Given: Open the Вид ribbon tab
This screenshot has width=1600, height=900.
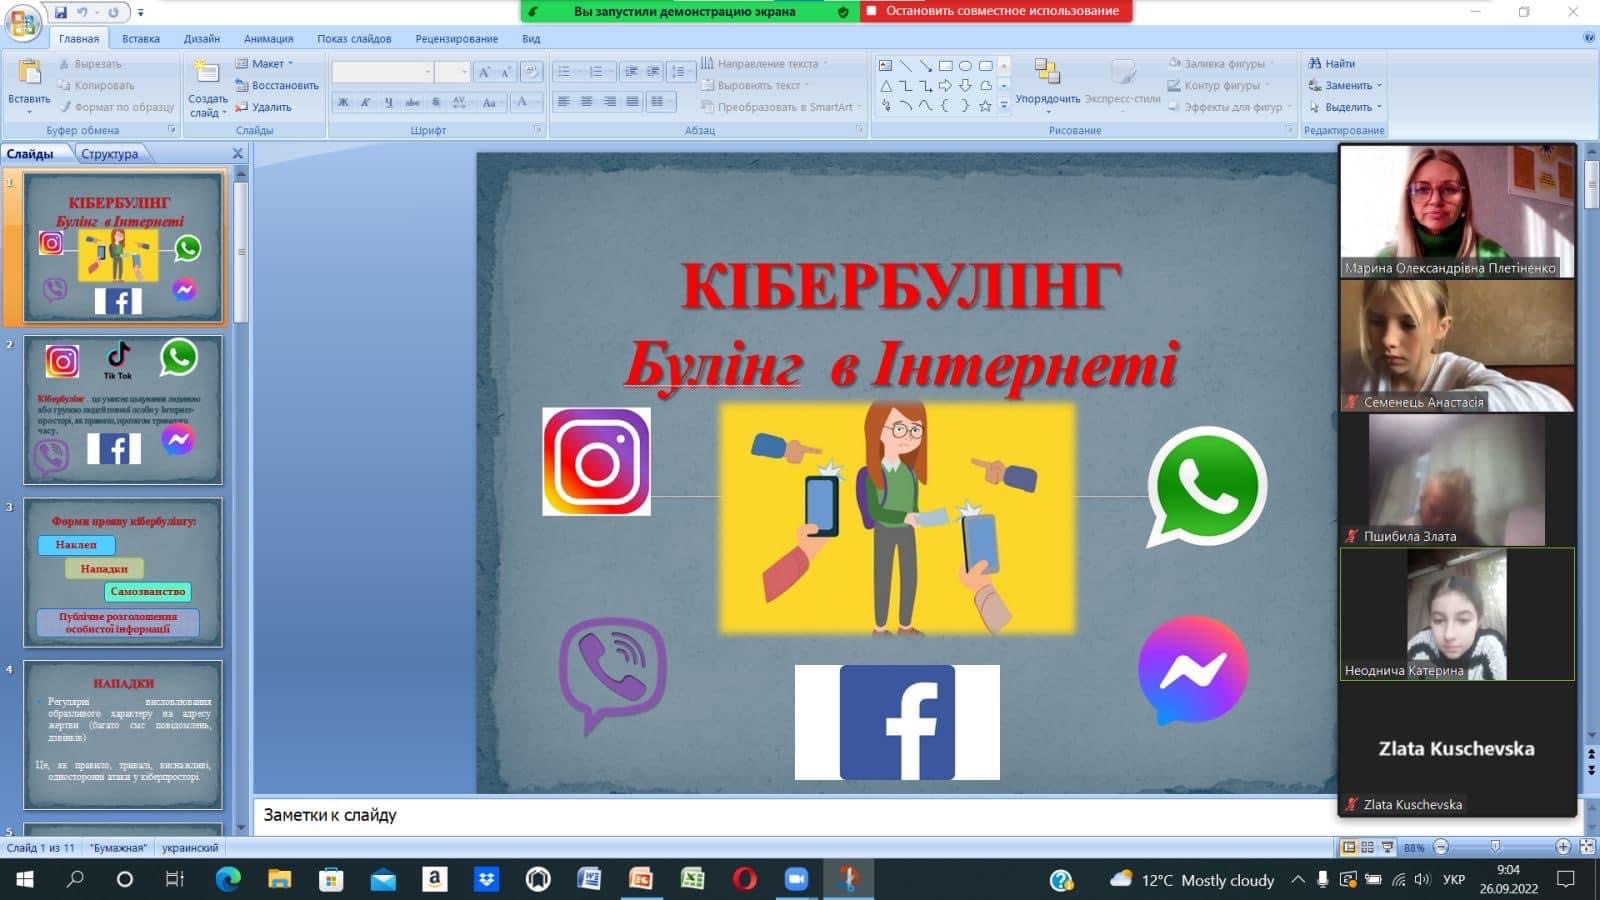Looking at the screenshot, I should (x=531, y=39).
